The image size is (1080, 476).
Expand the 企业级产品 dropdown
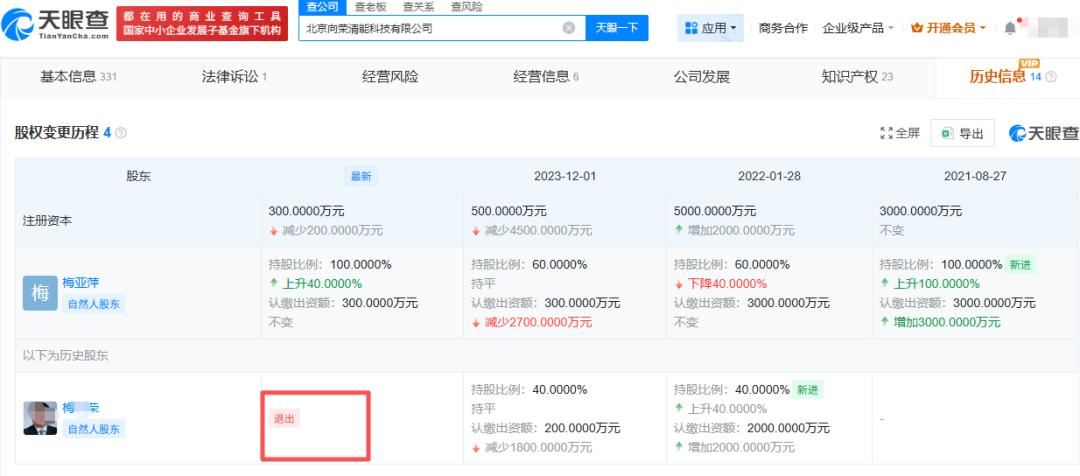[x=858, y=28]
